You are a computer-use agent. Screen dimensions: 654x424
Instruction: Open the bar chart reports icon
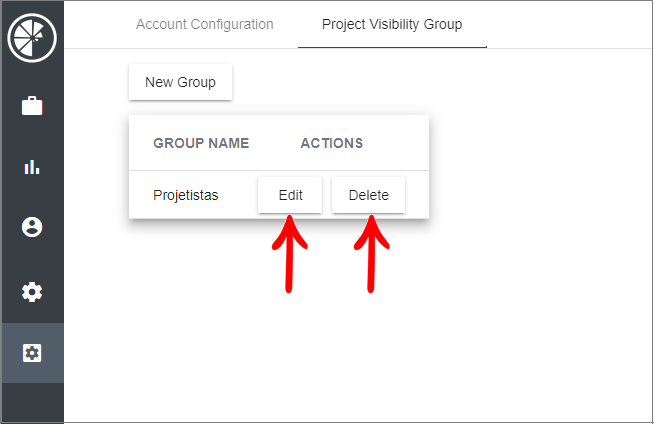point(32,167)
